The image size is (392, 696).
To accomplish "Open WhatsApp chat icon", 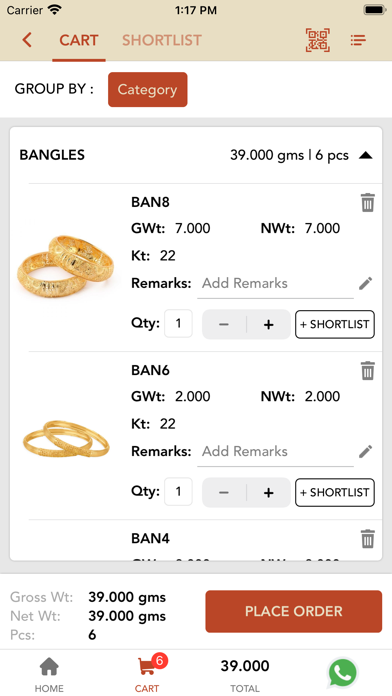I will pyautogui.click(x=342, y=673).
